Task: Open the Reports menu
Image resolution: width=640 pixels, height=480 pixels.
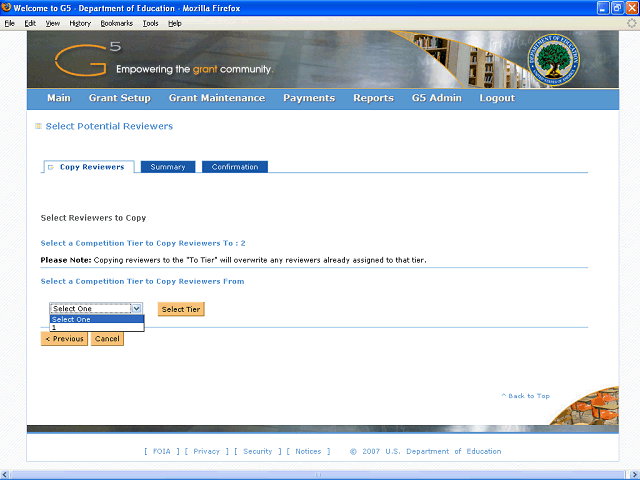Action: click(373, 98)
